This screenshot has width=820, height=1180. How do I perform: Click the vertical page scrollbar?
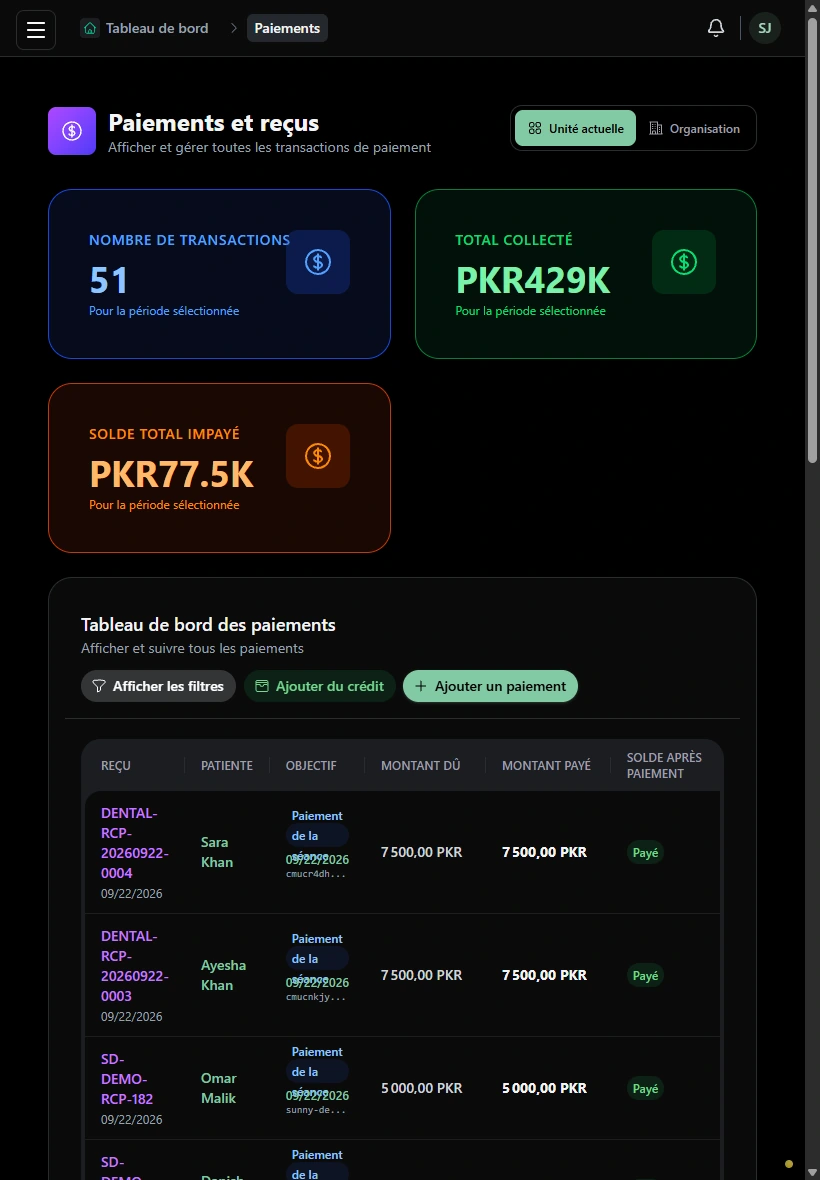(x=812, y=241)
